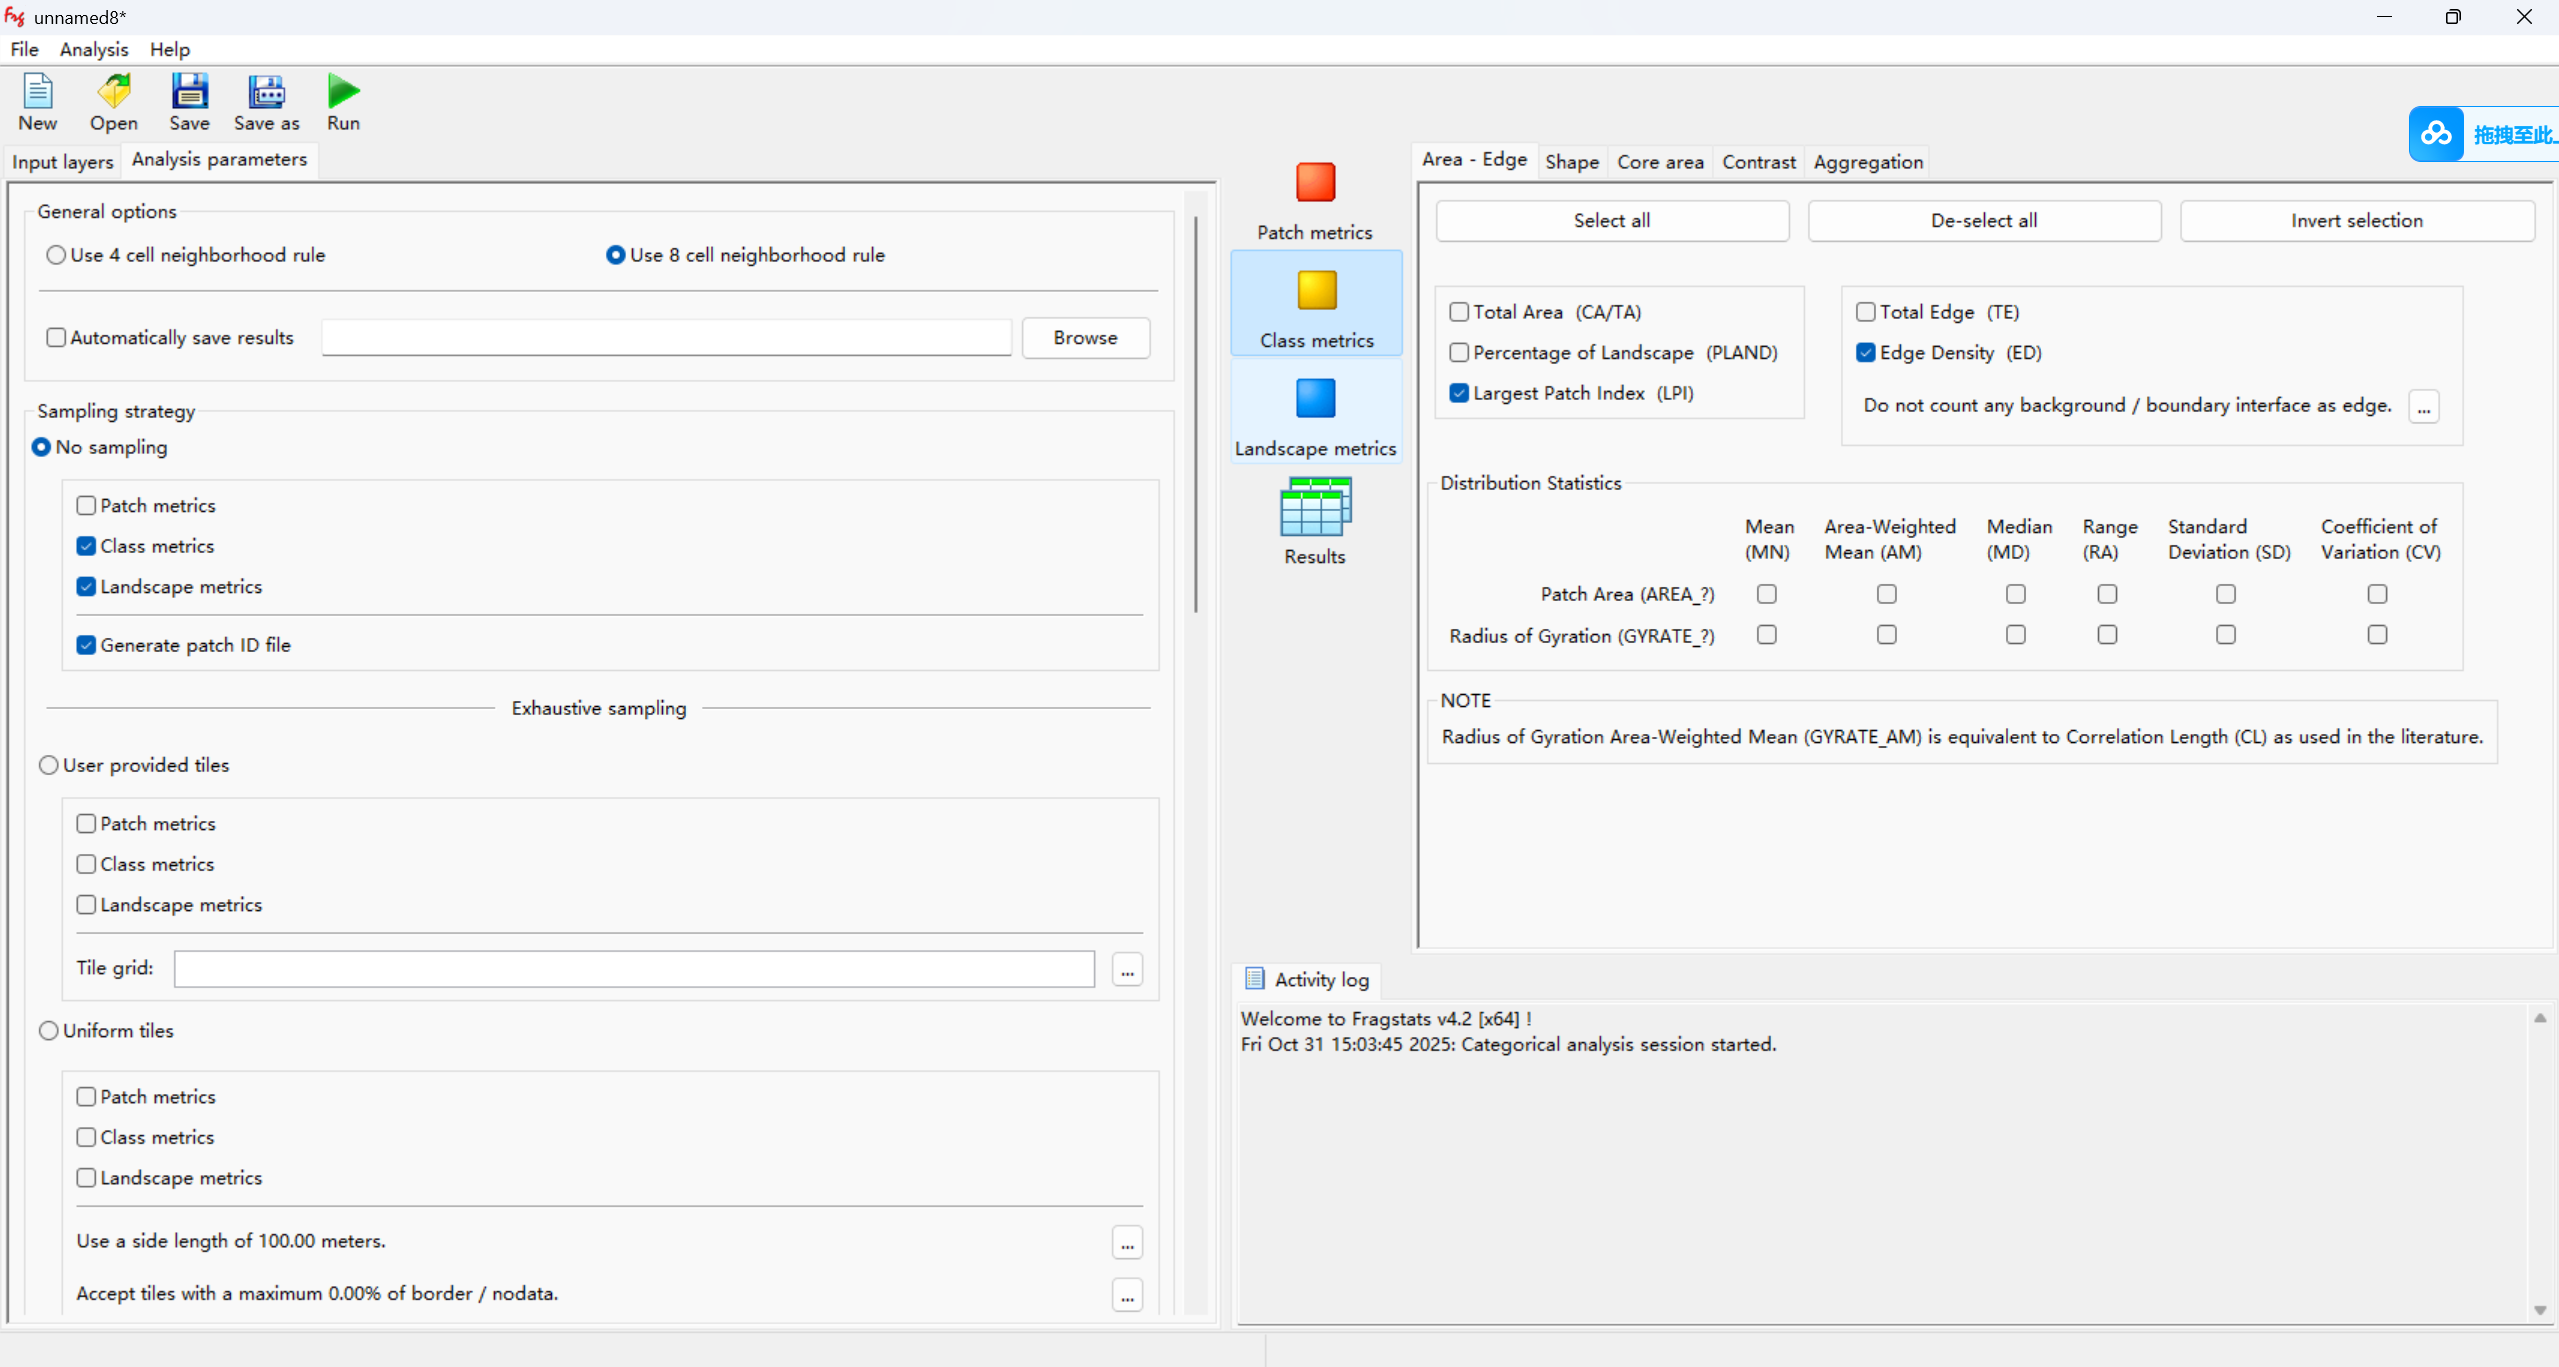Image resolution: width=2559 pixels, height=1367 pixels.
Task: Check Patch metrics under No sampling
Action: point(86,506)
